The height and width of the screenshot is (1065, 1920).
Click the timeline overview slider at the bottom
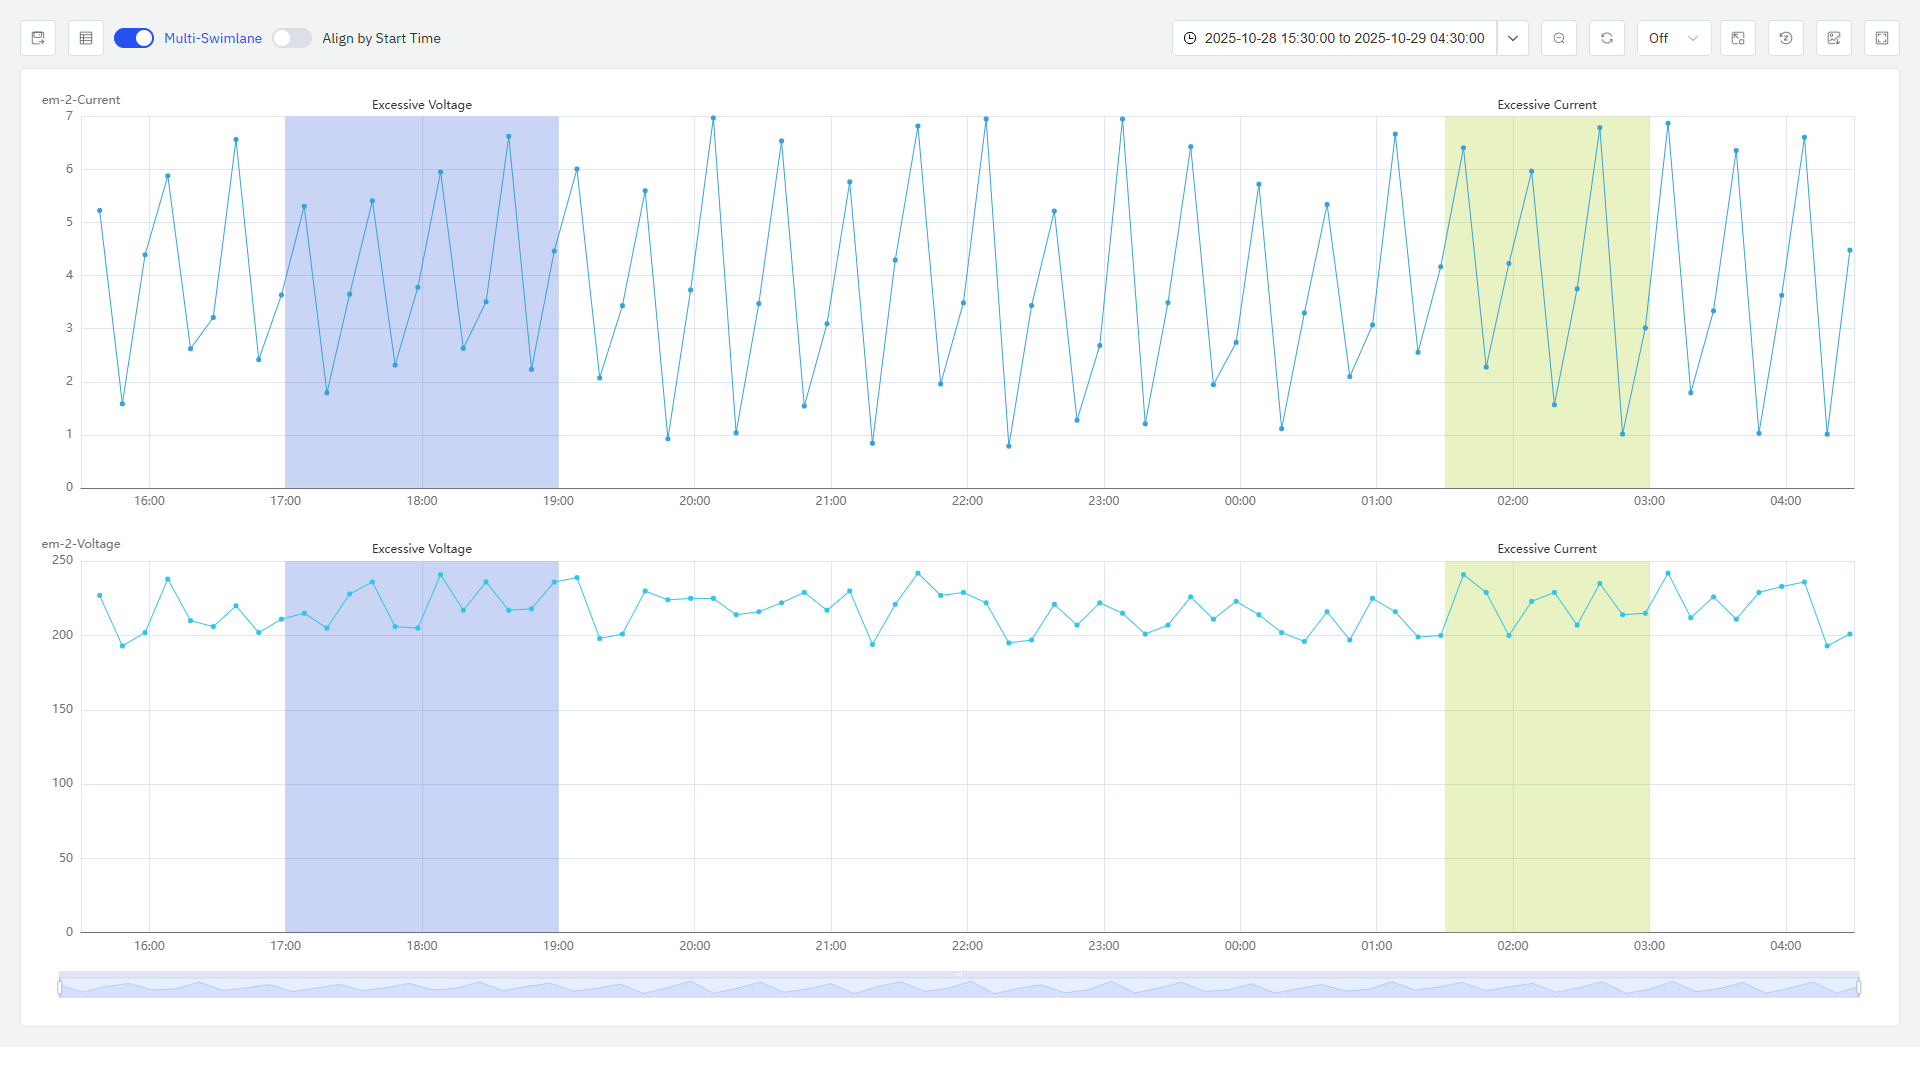[x=960, y=986]
